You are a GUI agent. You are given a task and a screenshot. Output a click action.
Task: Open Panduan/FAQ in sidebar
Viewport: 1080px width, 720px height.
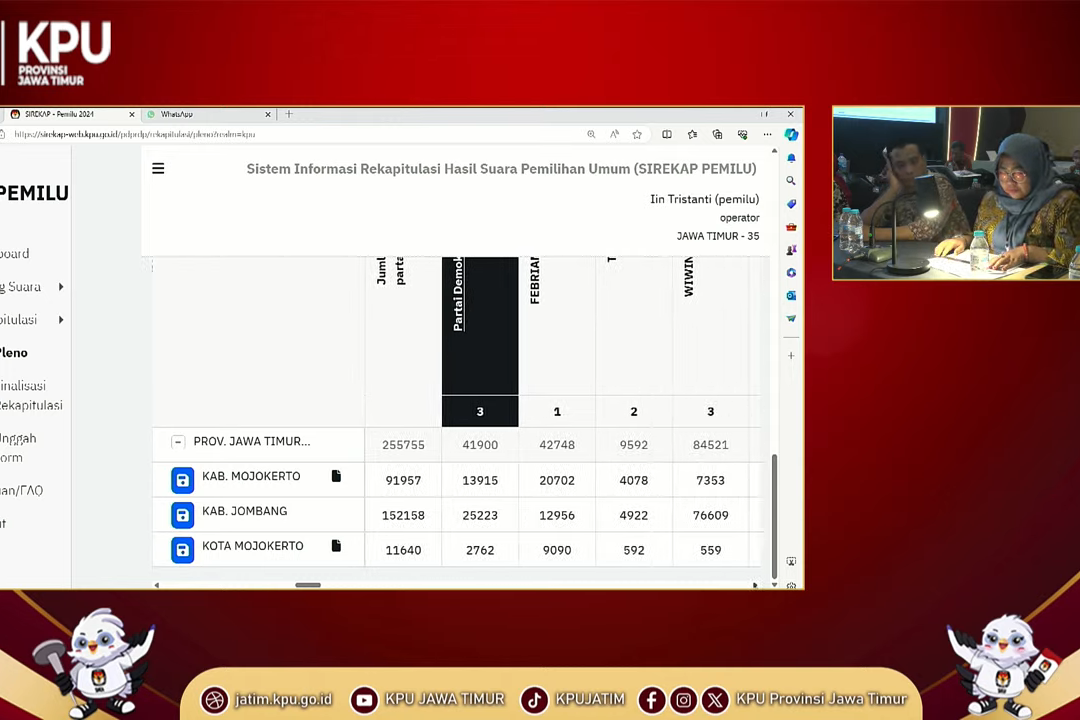pyautogui.click(x=21, y=491)
